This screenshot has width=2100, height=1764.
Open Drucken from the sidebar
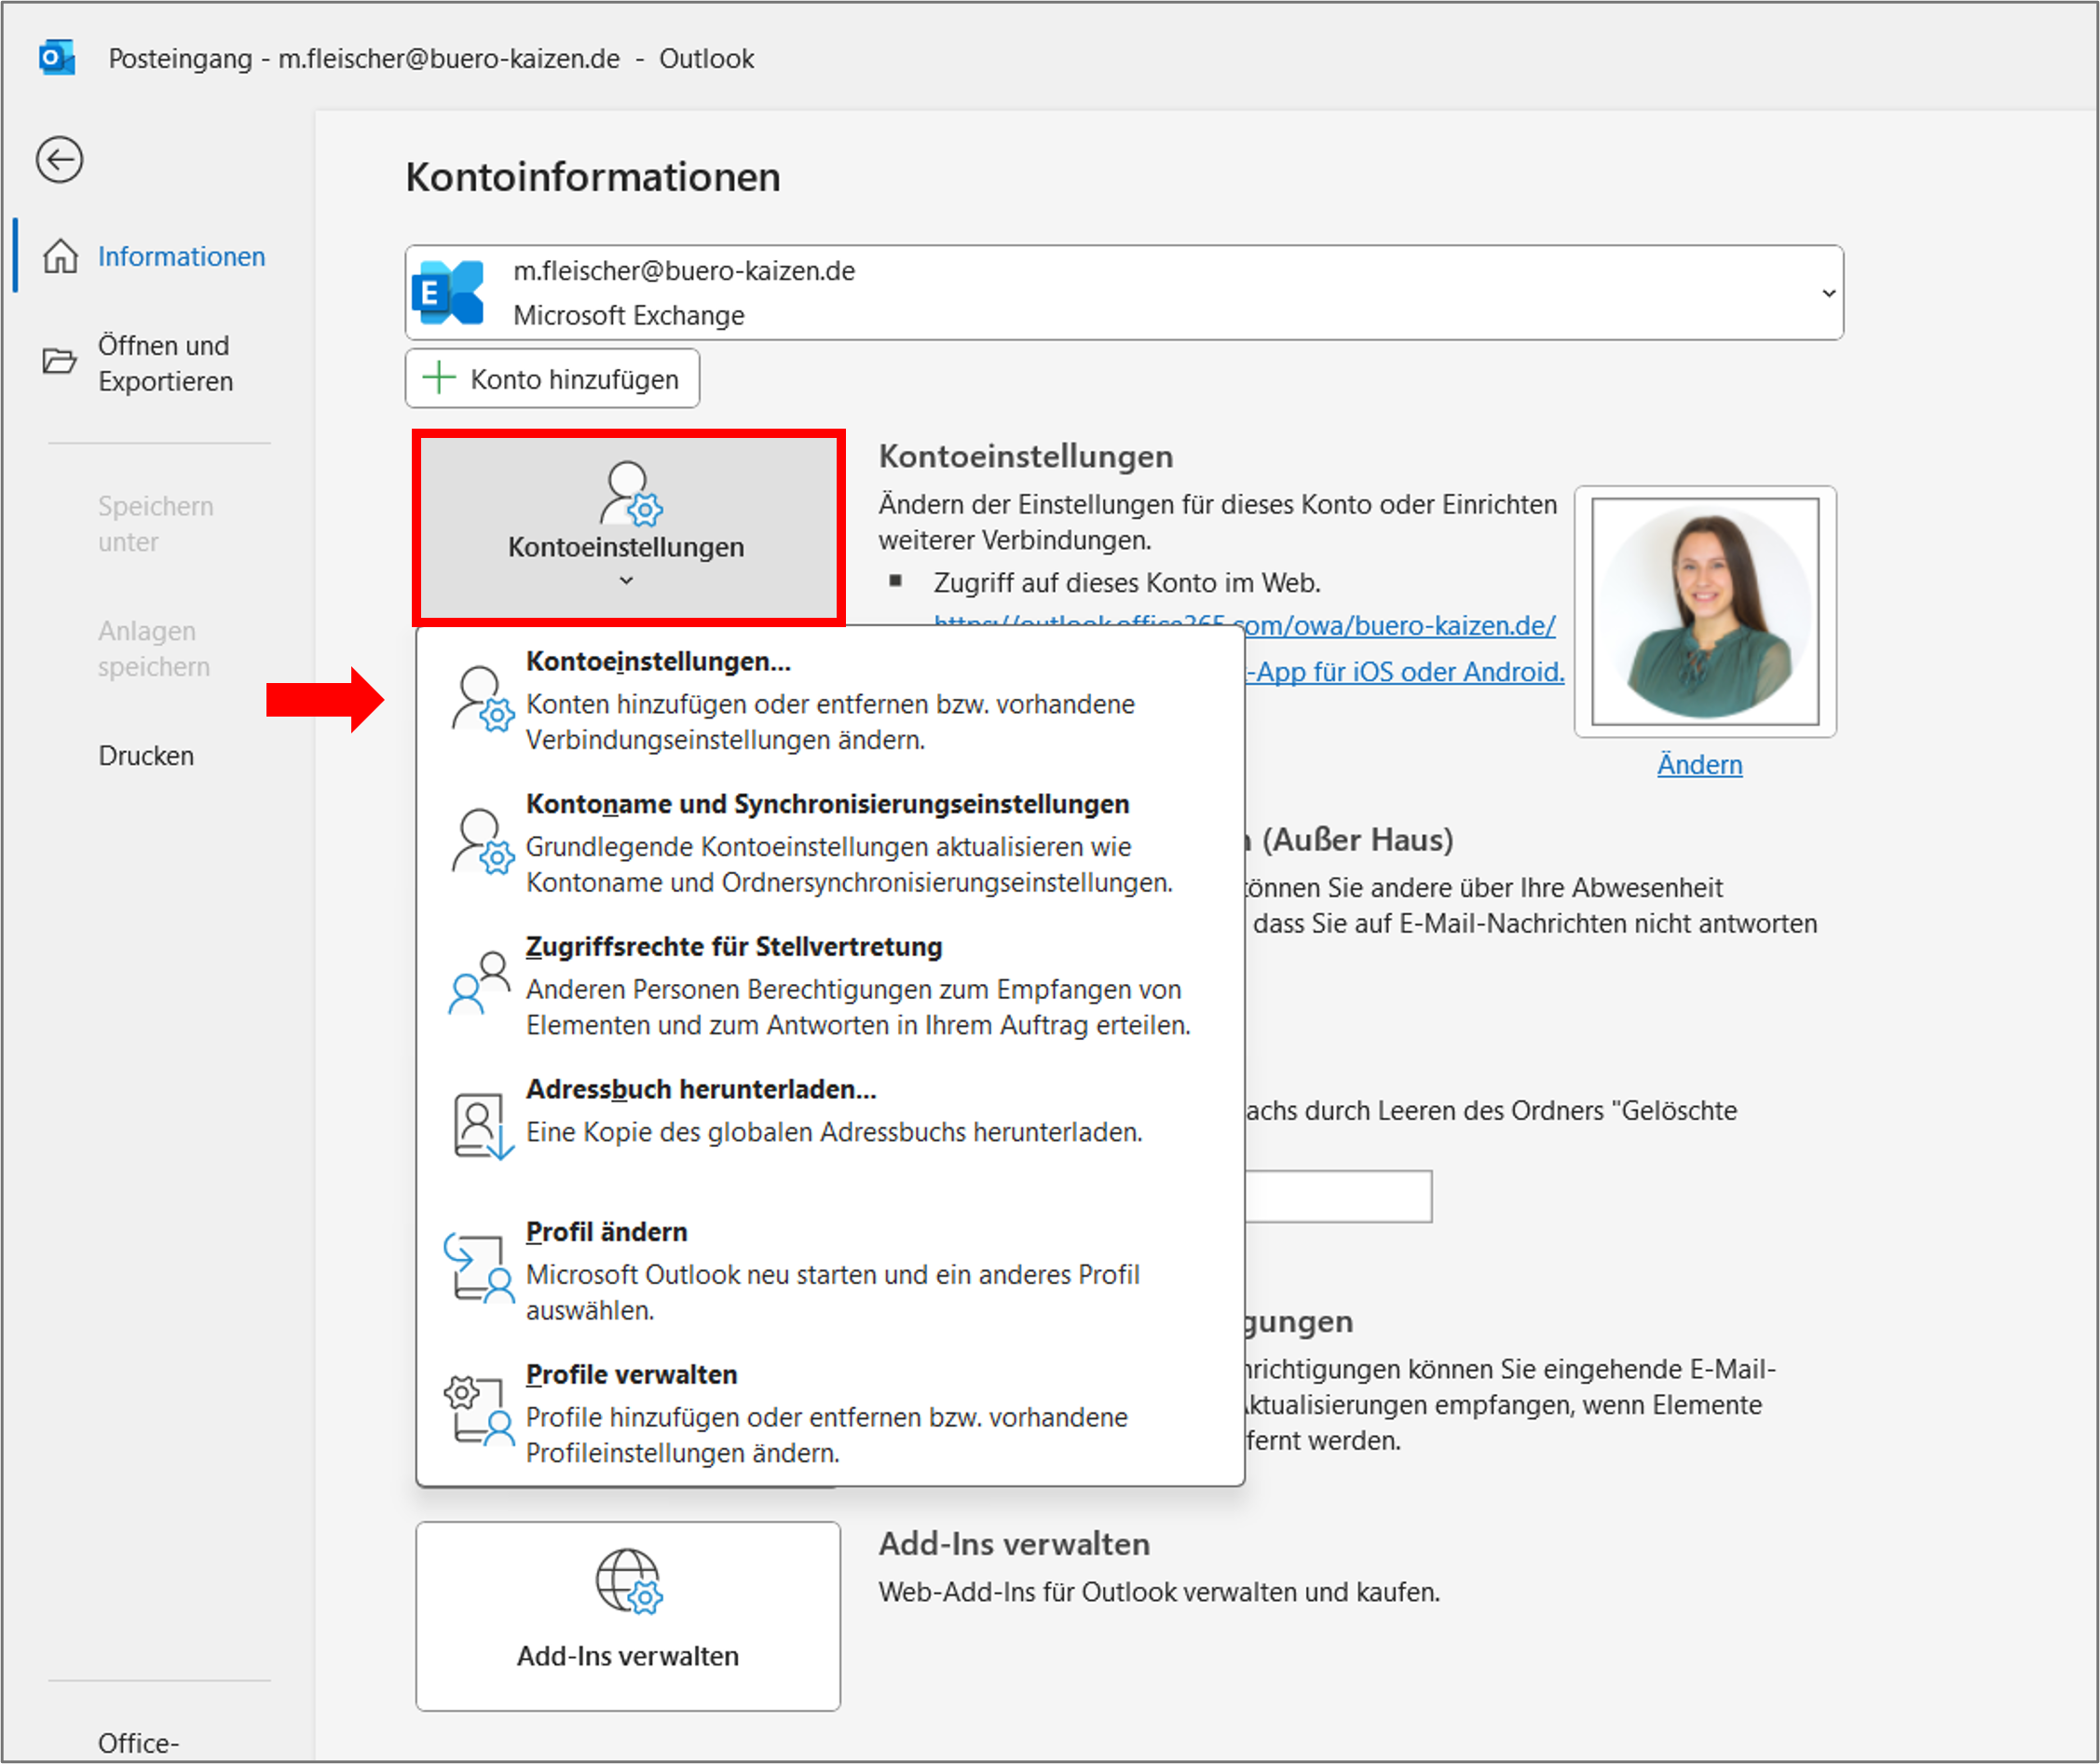tap(146, 755)
